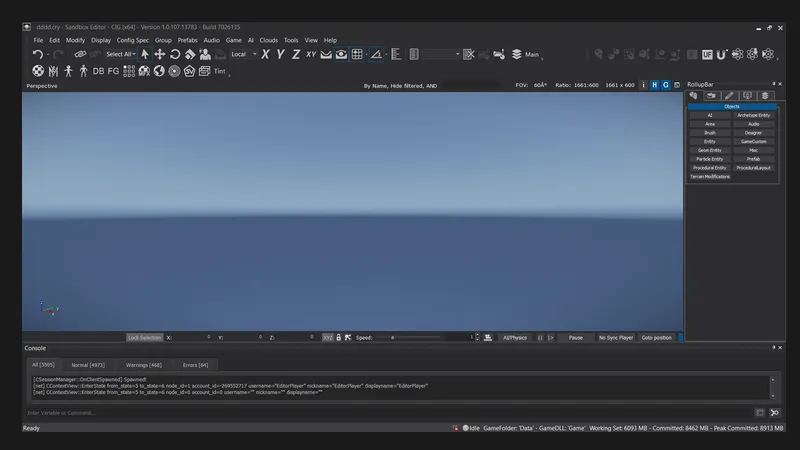
Task: Click the soccer ball physics icon
Action: click(x=38, y=71)
